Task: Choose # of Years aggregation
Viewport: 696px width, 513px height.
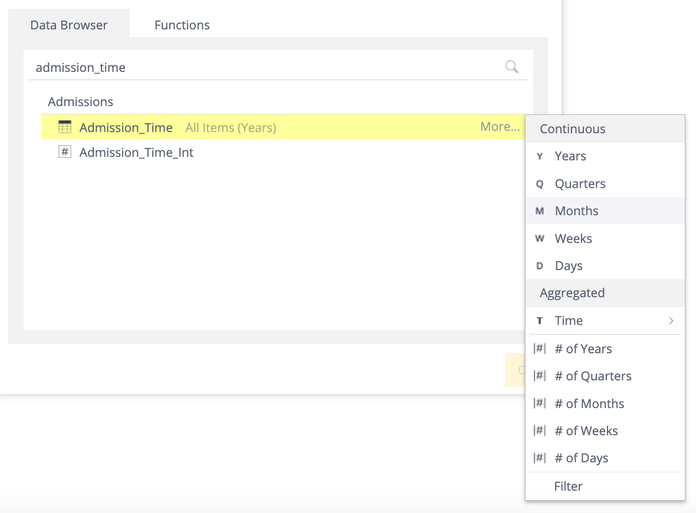Action: (583, 349)
